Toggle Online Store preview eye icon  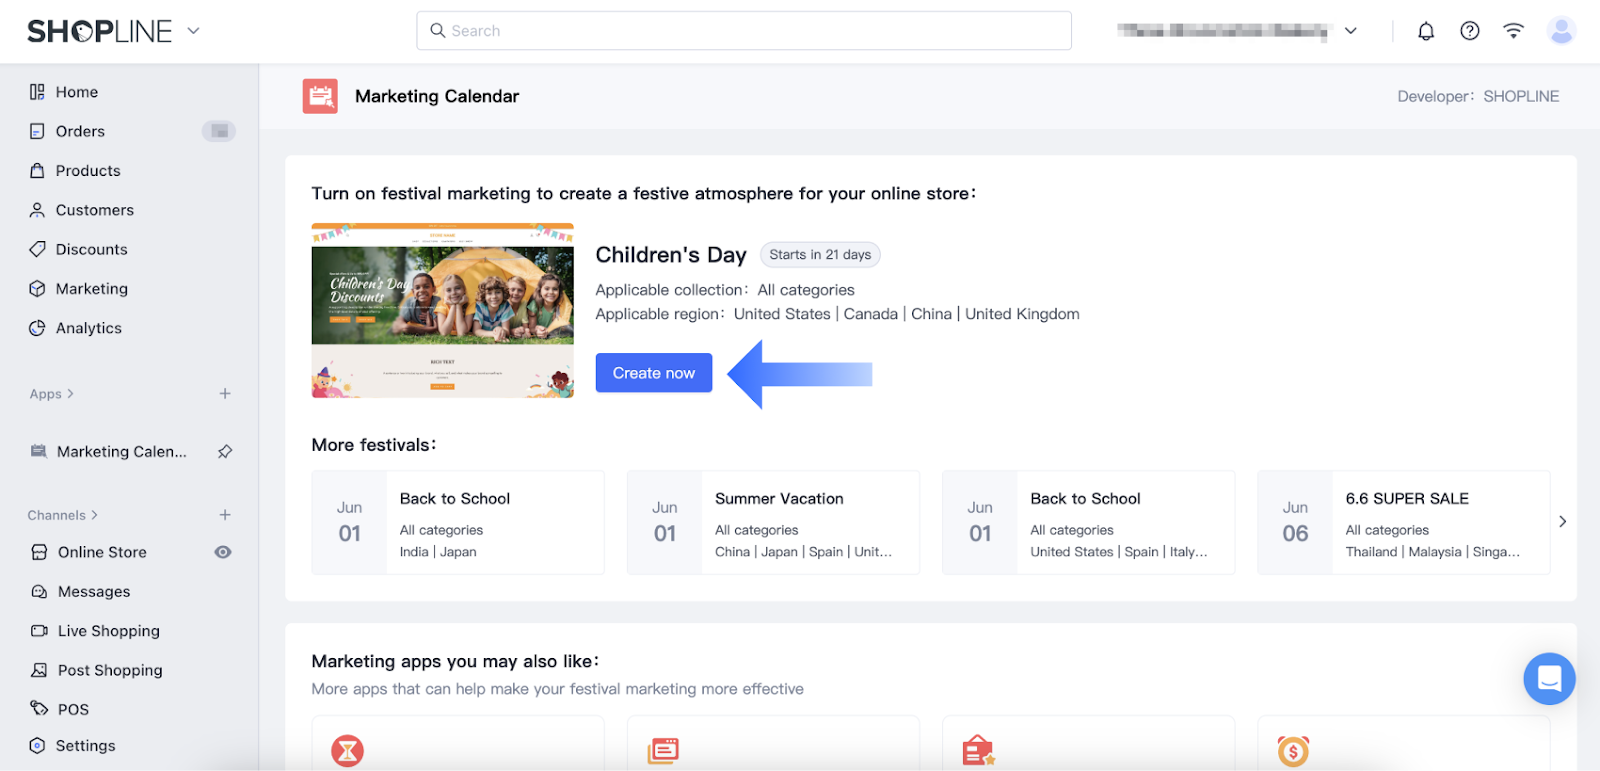click(223, 552)
